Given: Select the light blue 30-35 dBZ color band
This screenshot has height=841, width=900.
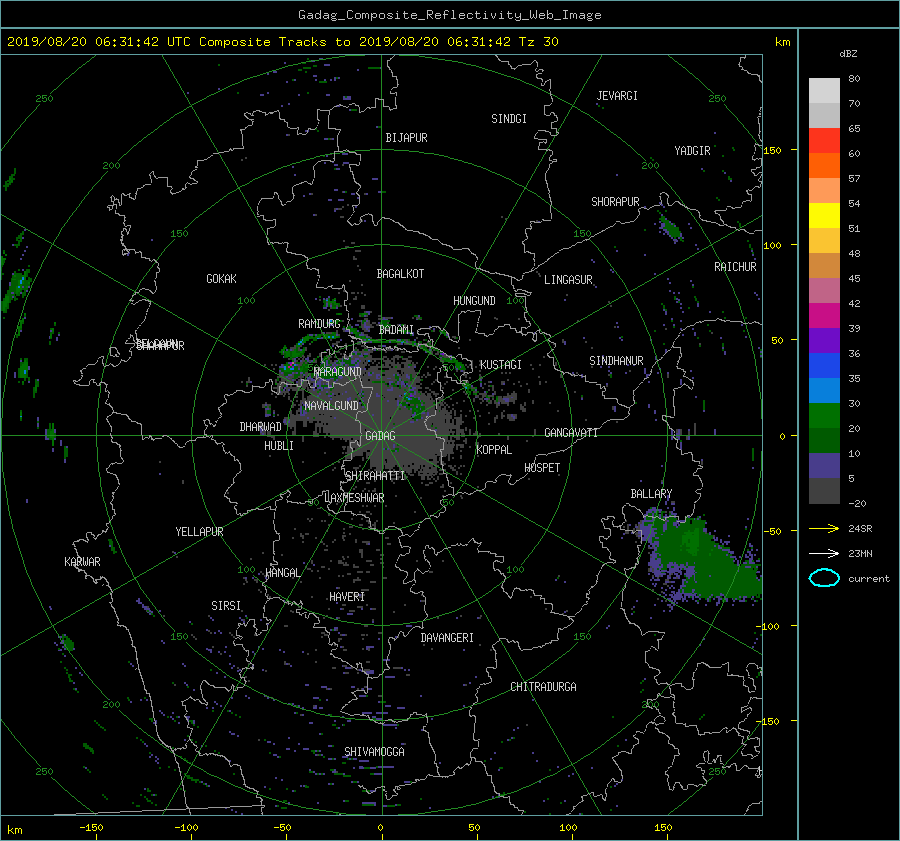Looking at the screenshot, I should (824, 390).
